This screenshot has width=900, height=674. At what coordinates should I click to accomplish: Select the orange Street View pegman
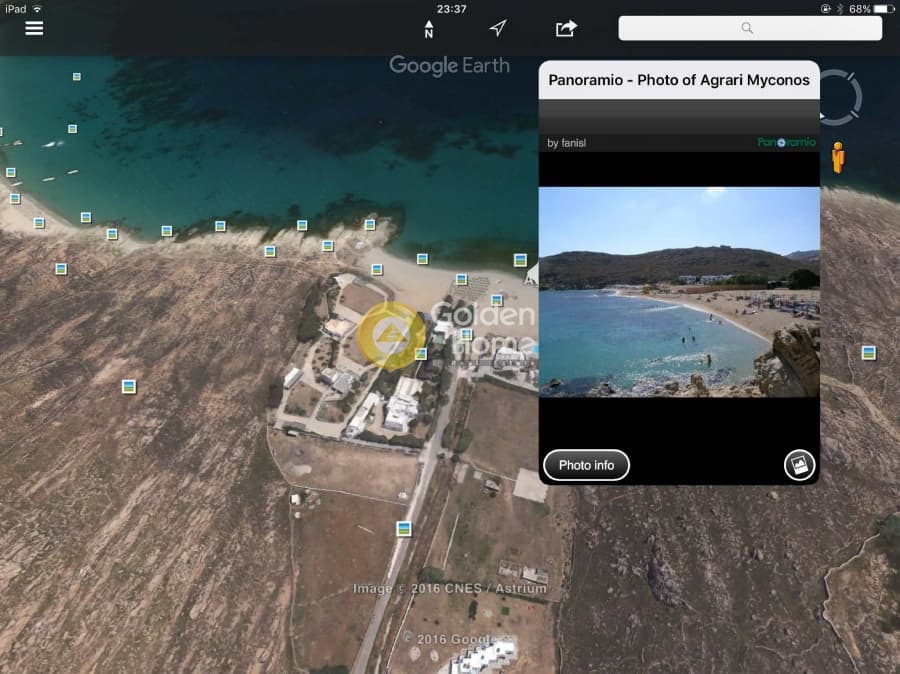point(838,157)
